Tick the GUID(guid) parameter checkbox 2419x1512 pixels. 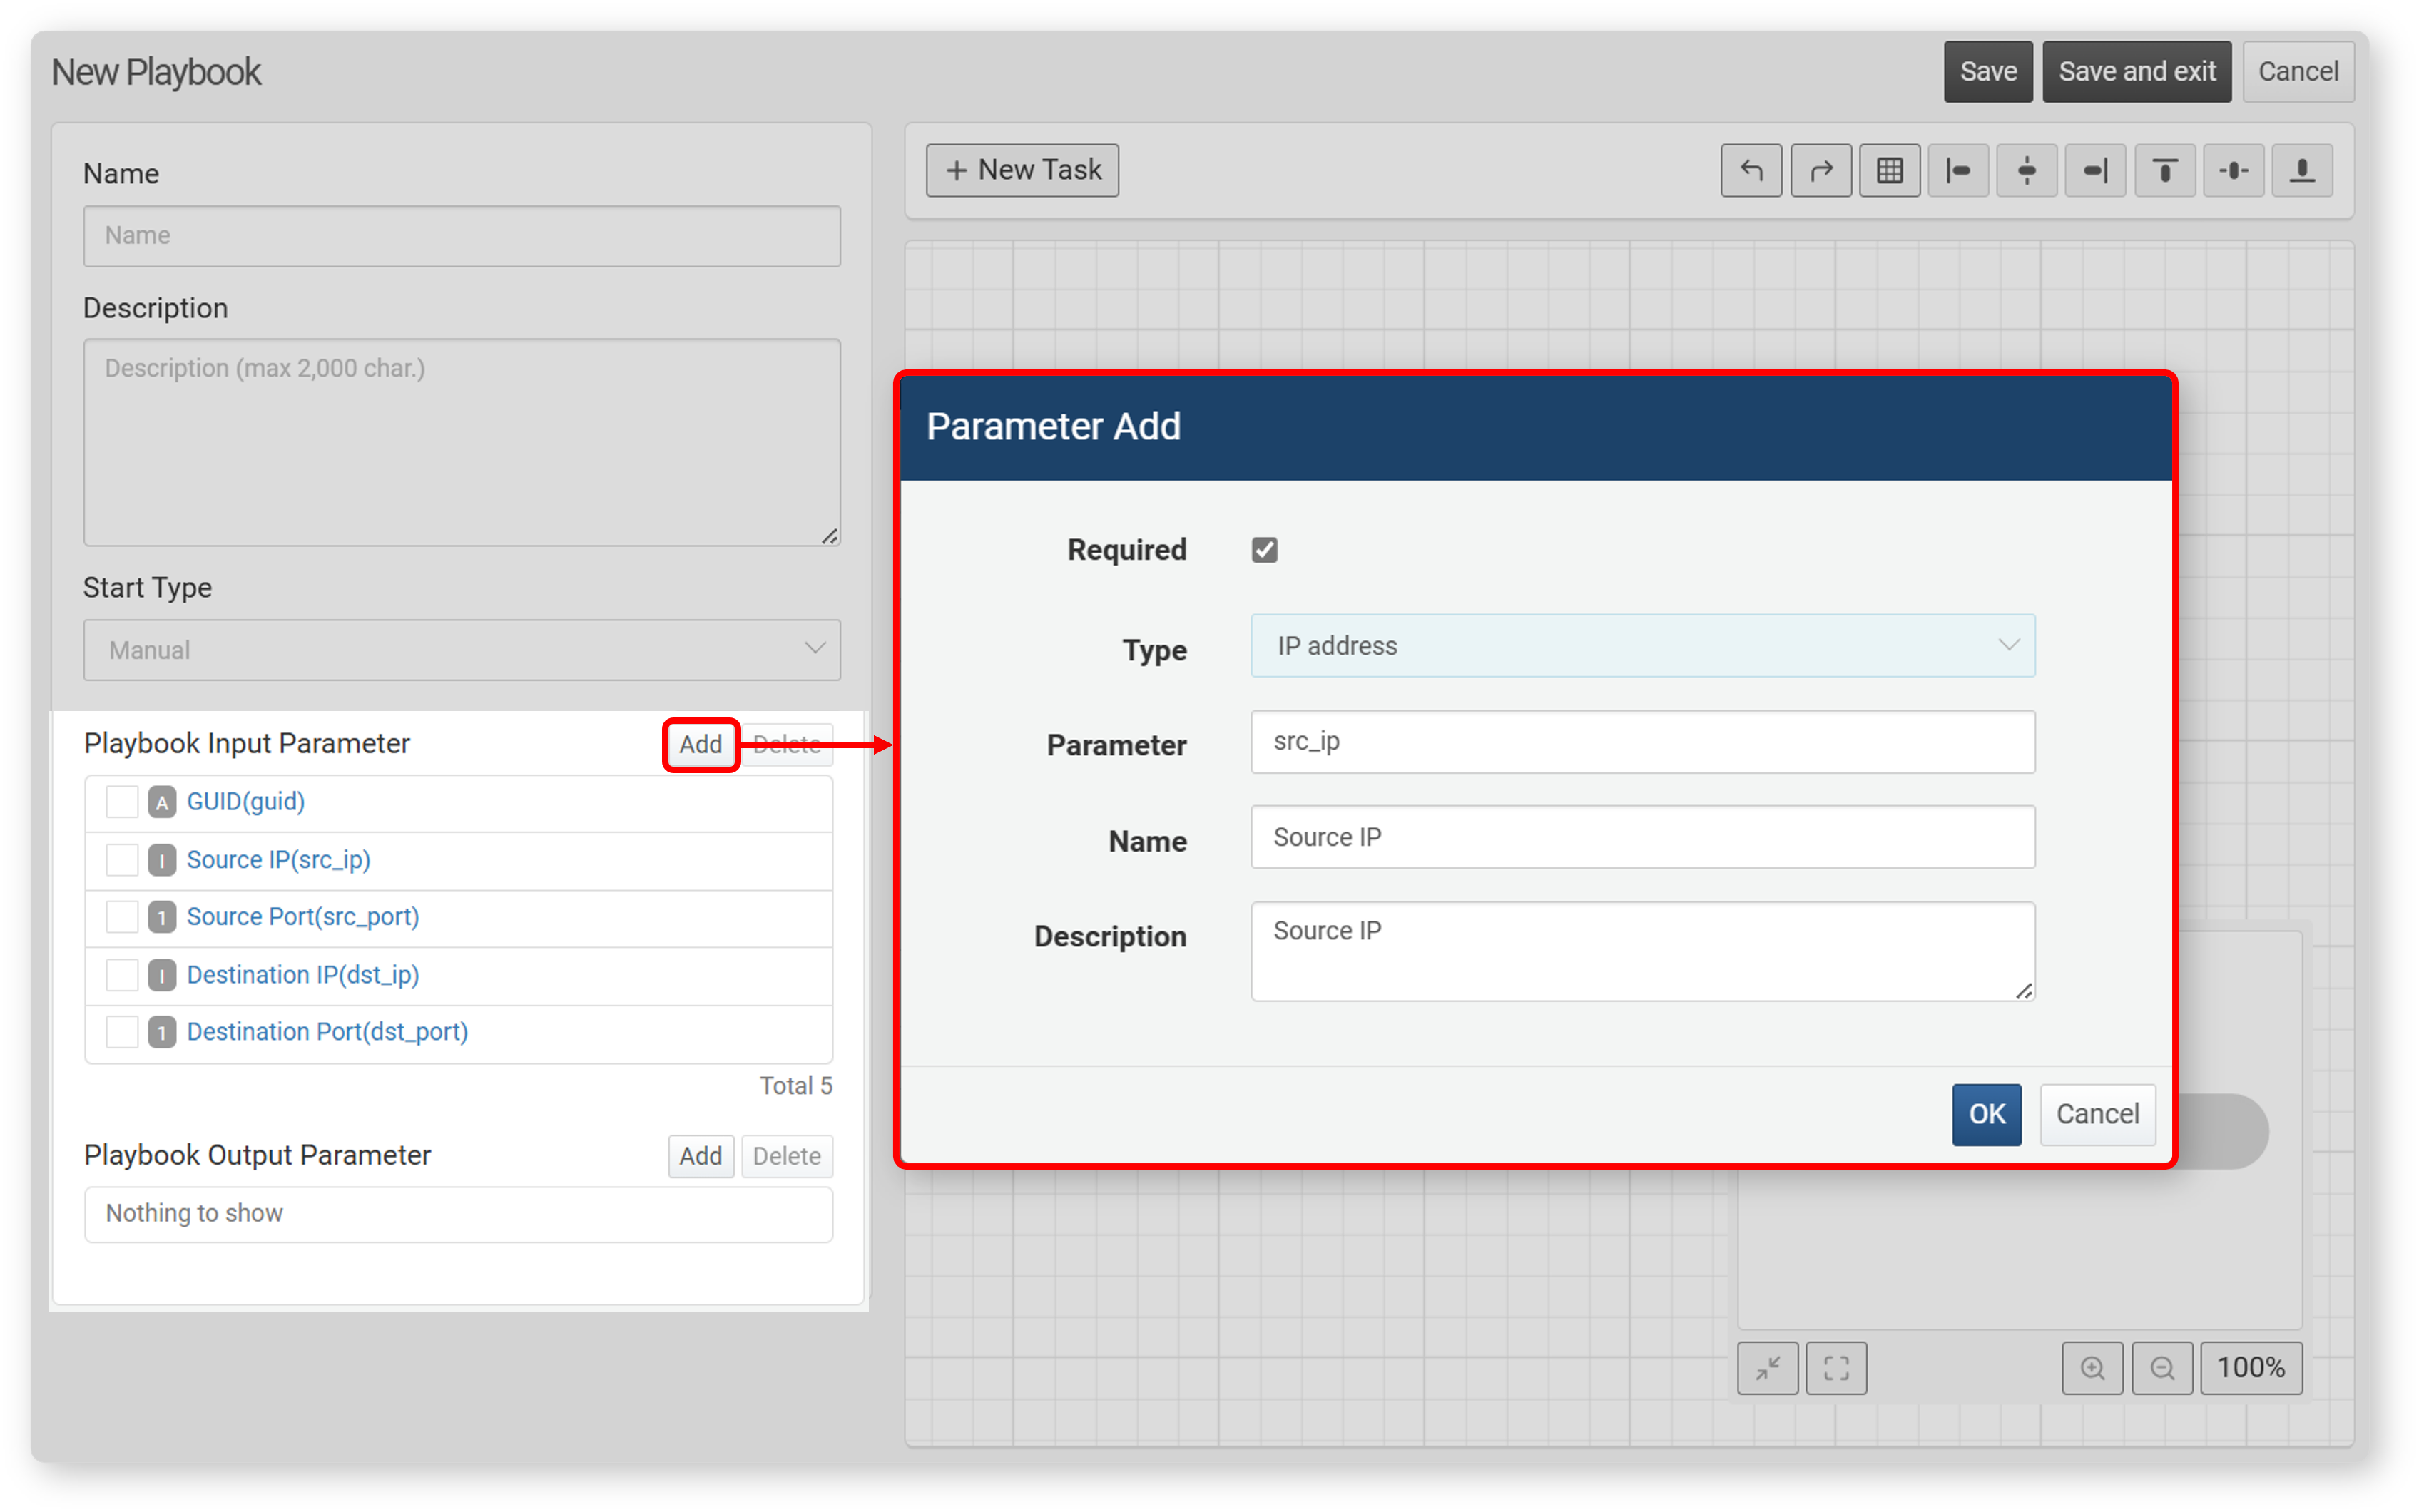point(122,802)
